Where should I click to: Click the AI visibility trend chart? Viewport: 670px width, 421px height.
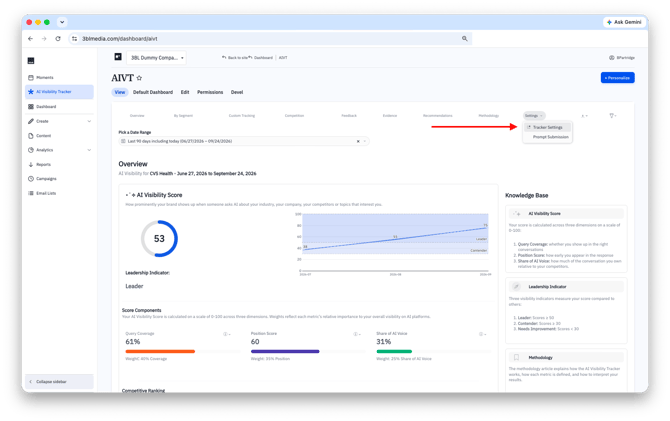point(393,244)
